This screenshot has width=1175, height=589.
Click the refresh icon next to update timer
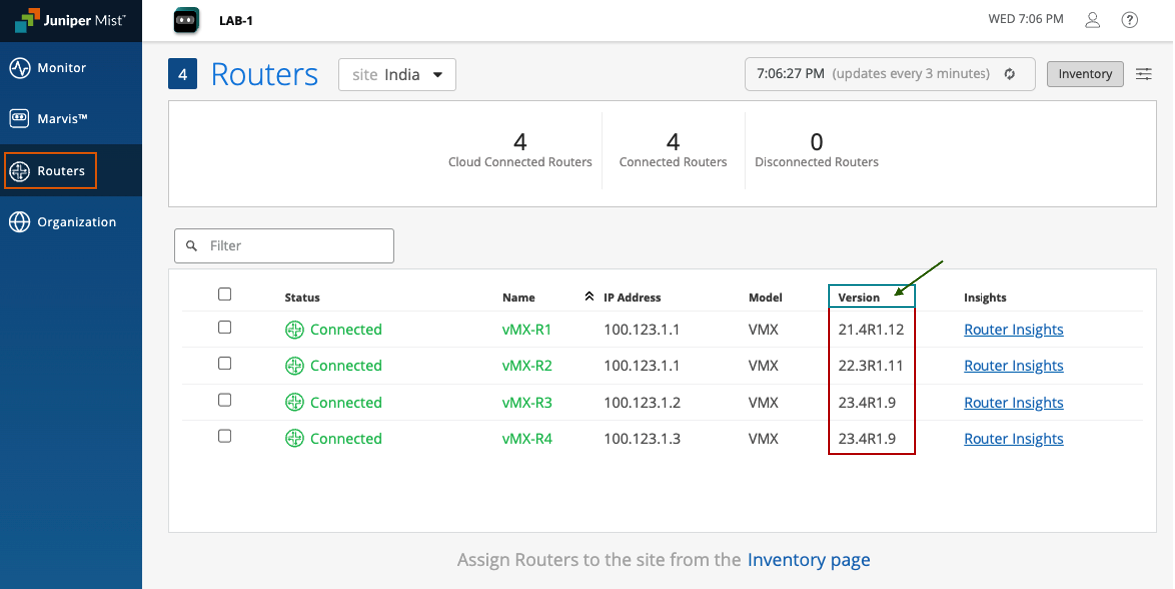[x=1010, y=74]
